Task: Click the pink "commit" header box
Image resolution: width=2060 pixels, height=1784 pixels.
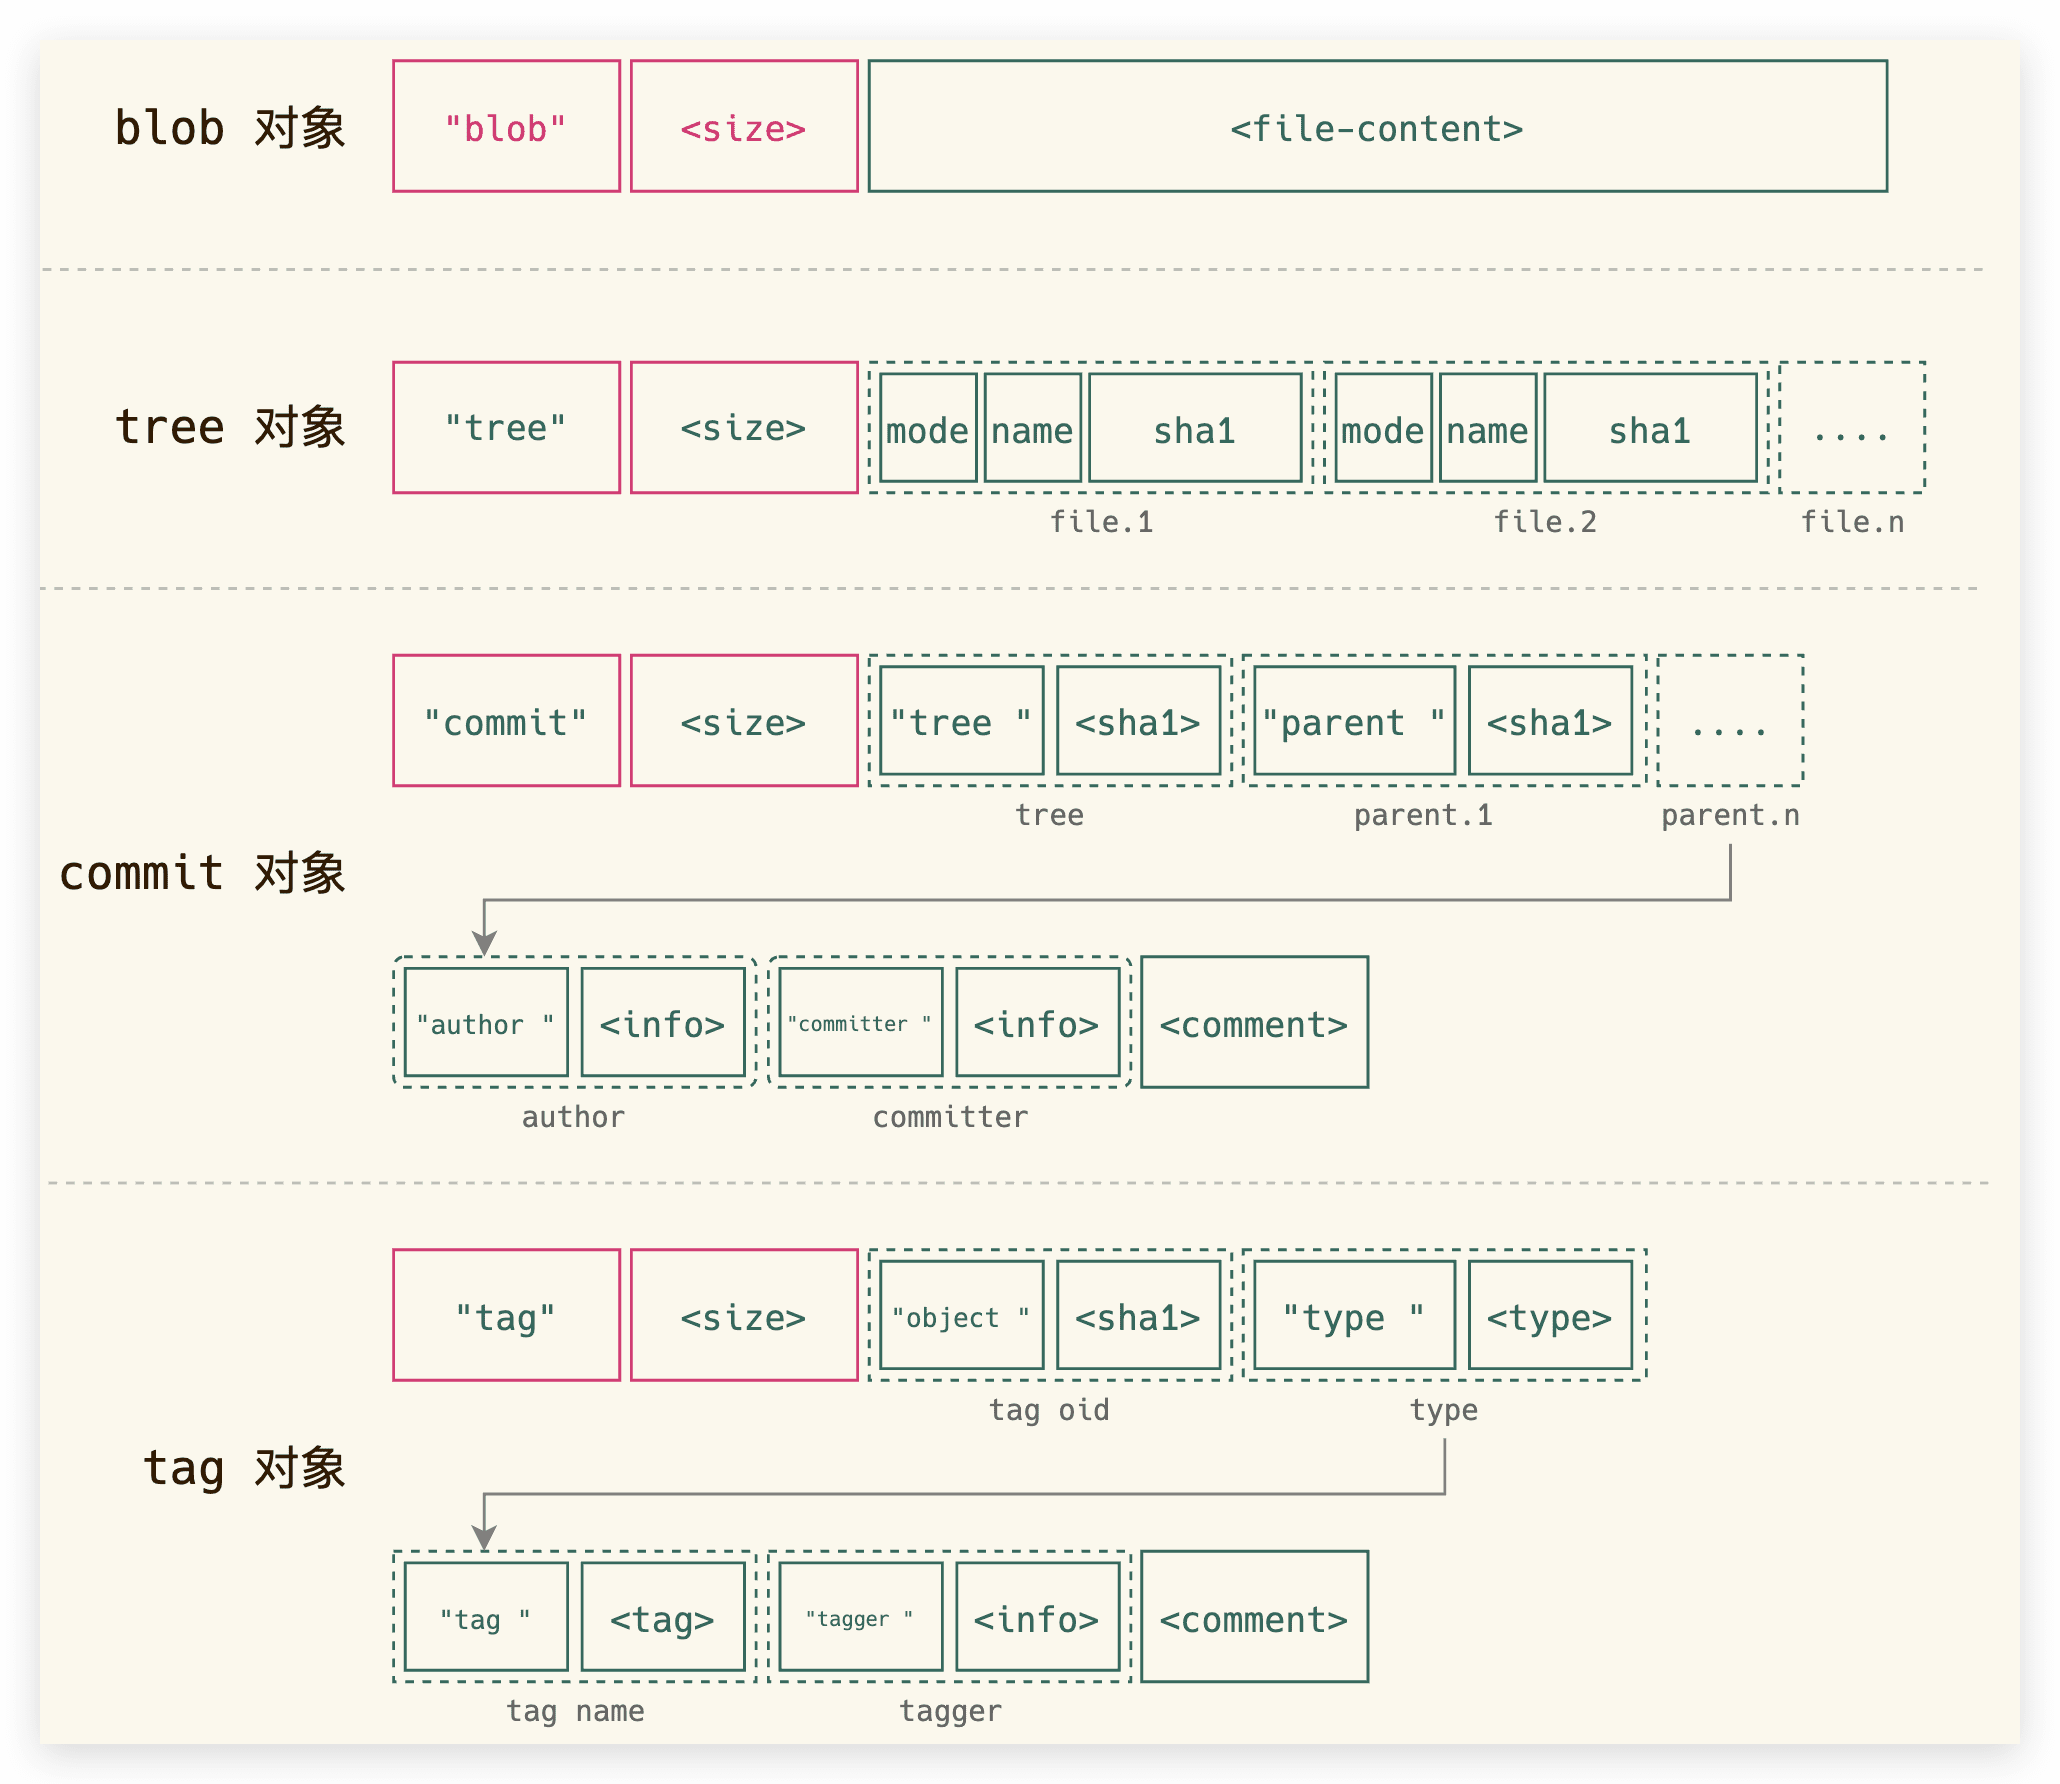Action: (506, 721)
